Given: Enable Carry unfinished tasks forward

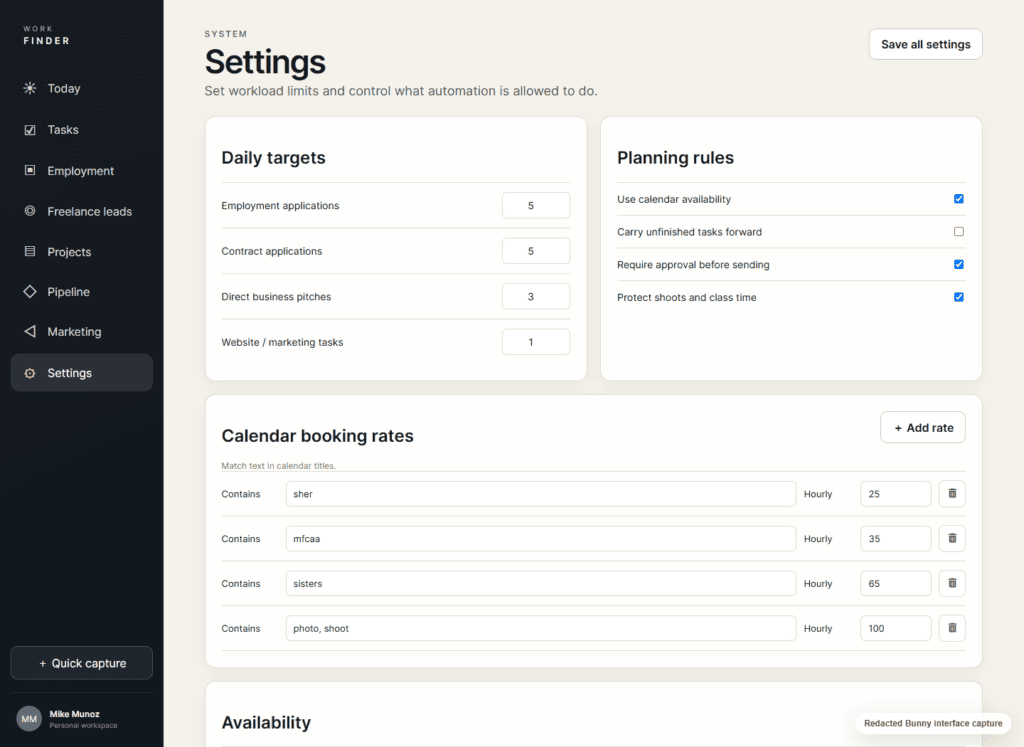Looking at the screenshot, I should (x=959, y=232).
